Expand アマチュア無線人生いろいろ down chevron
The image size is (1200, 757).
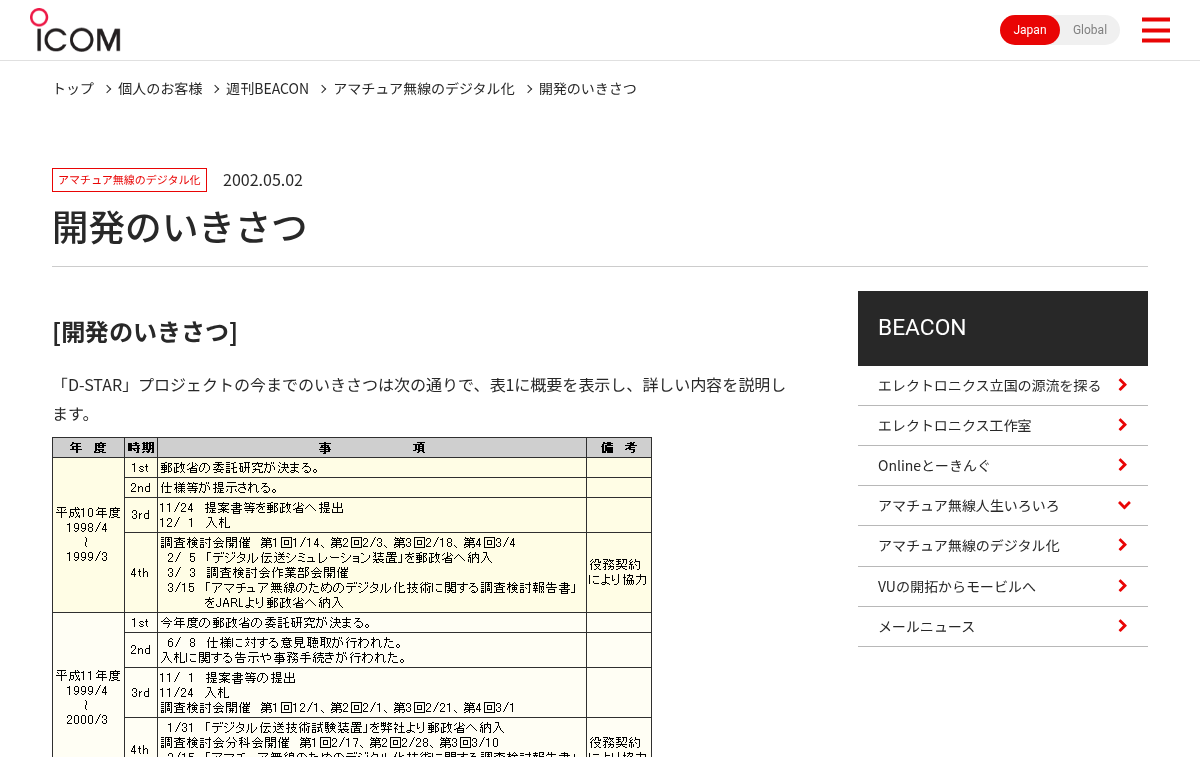click(x=1124, y=505)
